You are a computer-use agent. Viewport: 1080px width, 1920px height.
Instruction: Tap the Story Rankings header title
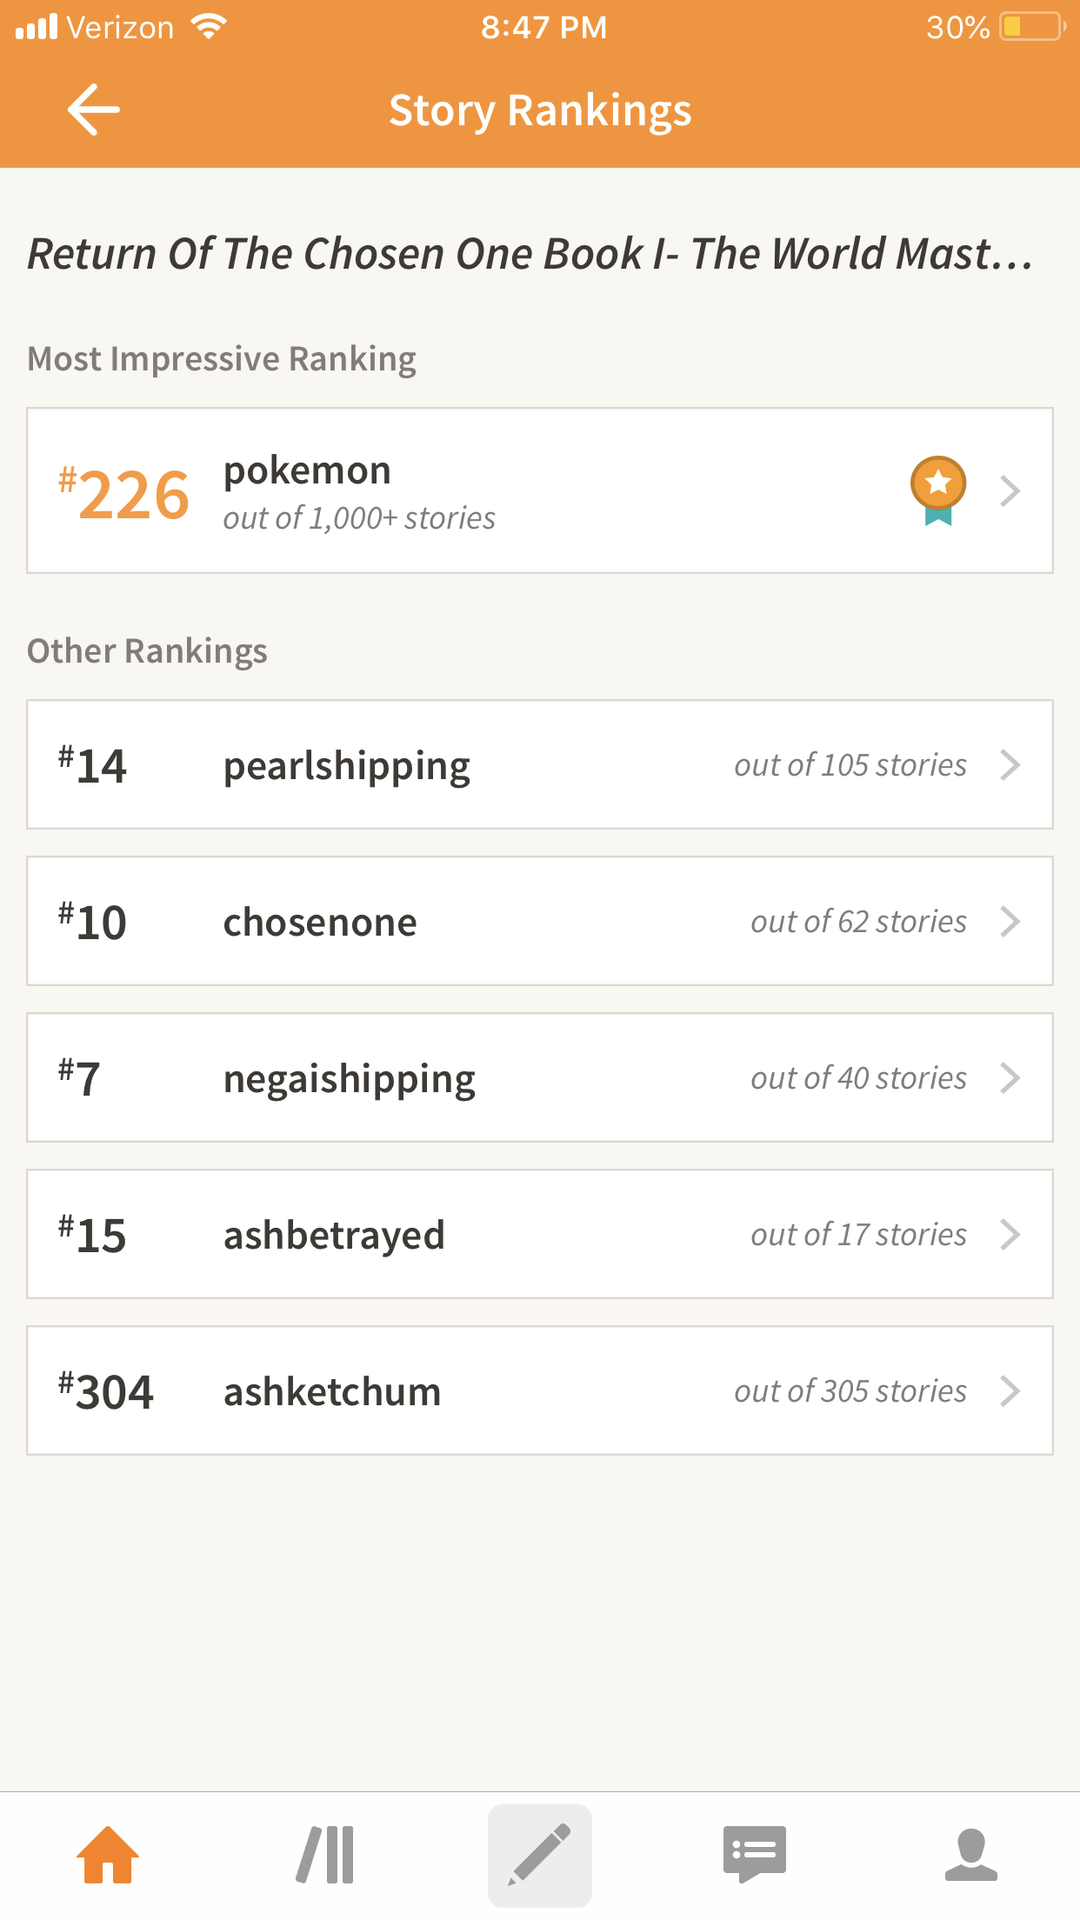pyautogui.click(x=540, y=110)
